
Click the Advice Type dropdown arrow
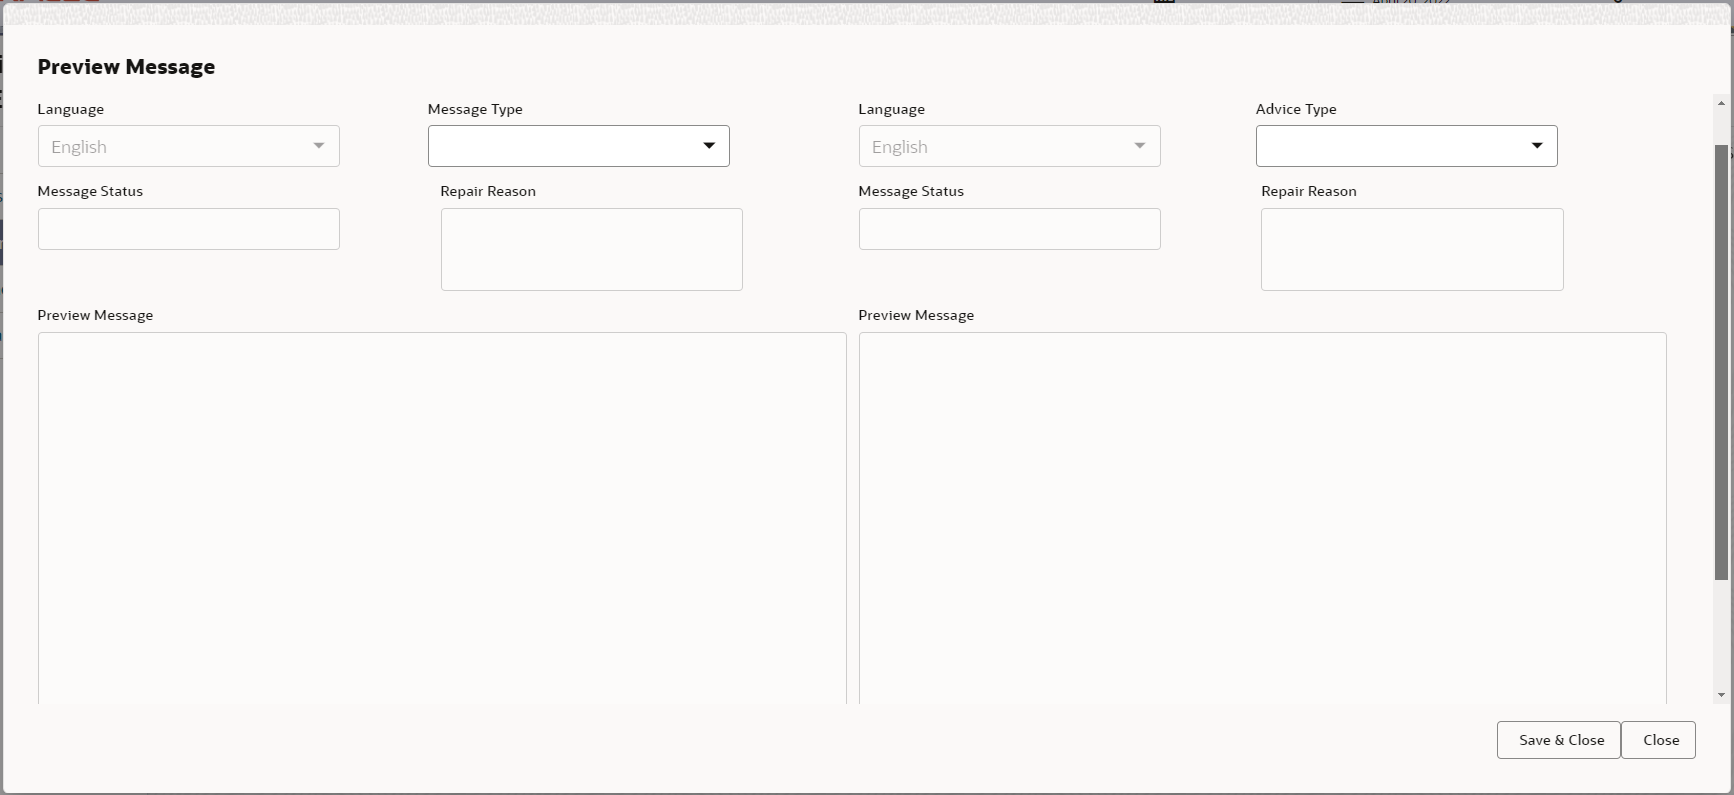[1537, 146]
